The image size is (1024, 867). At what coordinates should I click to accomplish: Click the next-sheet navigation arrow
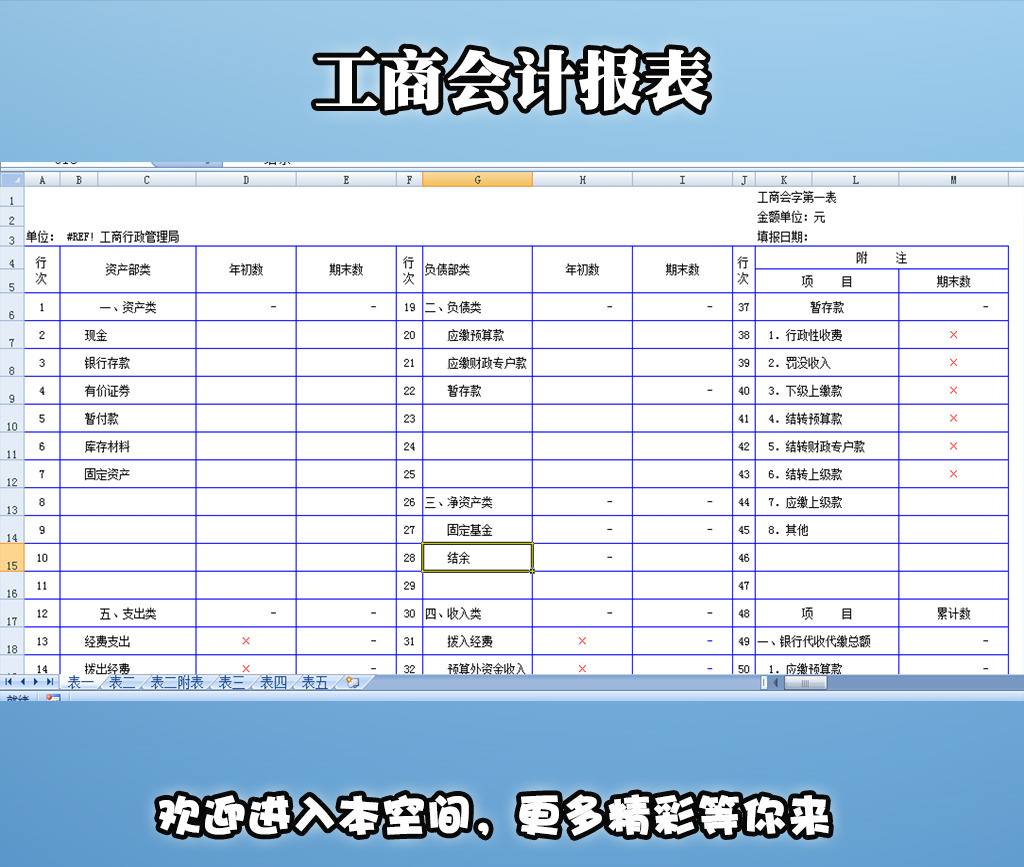[35, 681]
